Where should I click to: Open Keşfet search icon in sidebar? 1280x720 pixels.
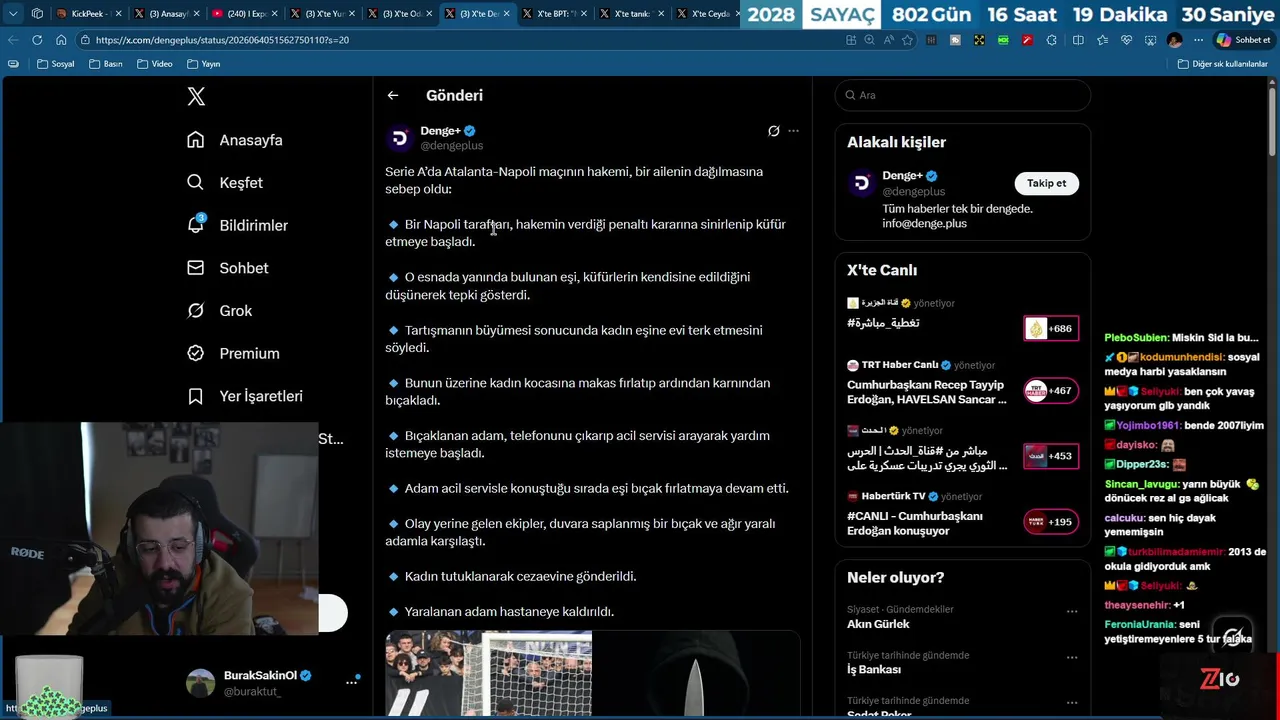196,183
